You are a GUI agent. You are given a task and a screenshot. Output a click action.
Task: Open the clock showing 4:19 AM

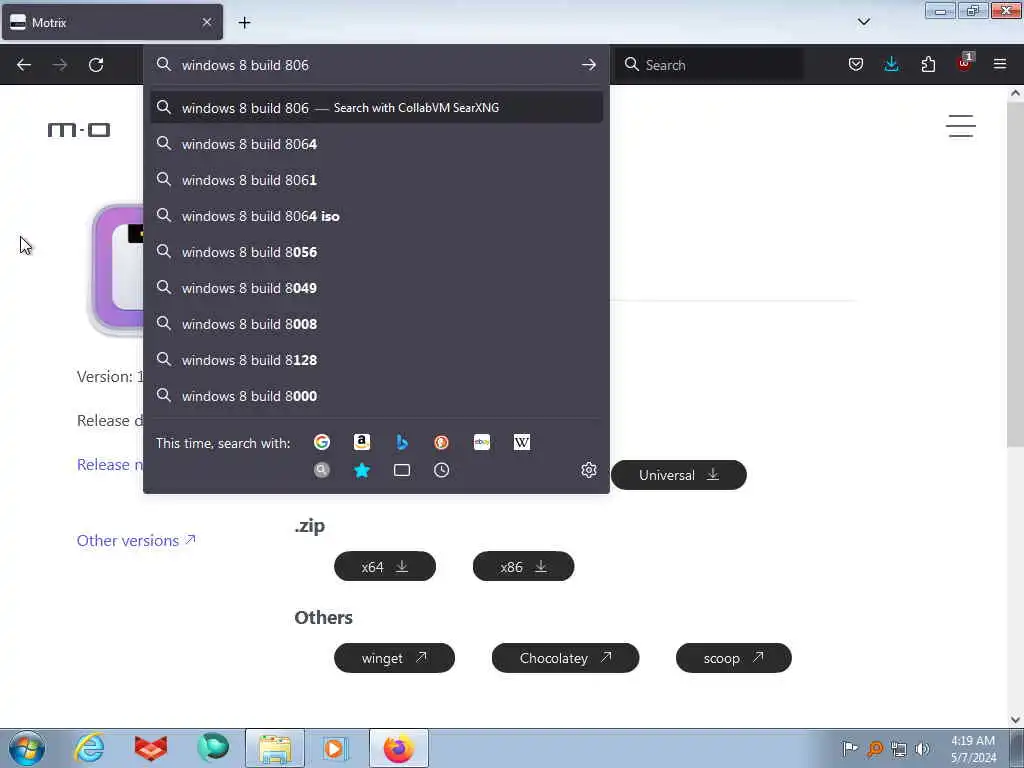pos(973,749)
